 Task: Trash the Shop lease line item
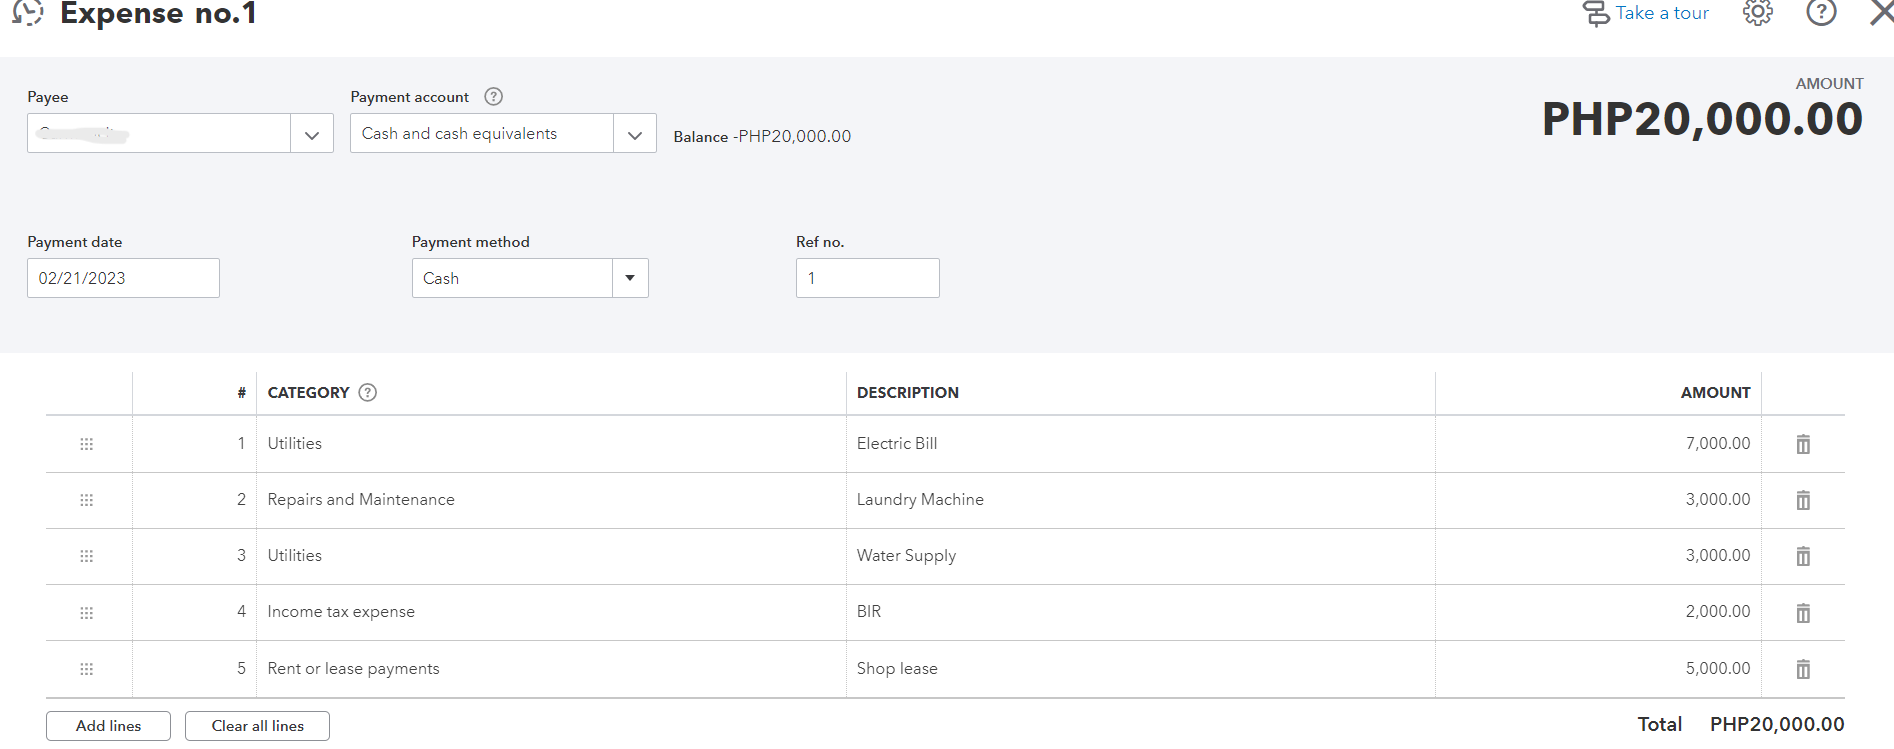(1802, 669)
